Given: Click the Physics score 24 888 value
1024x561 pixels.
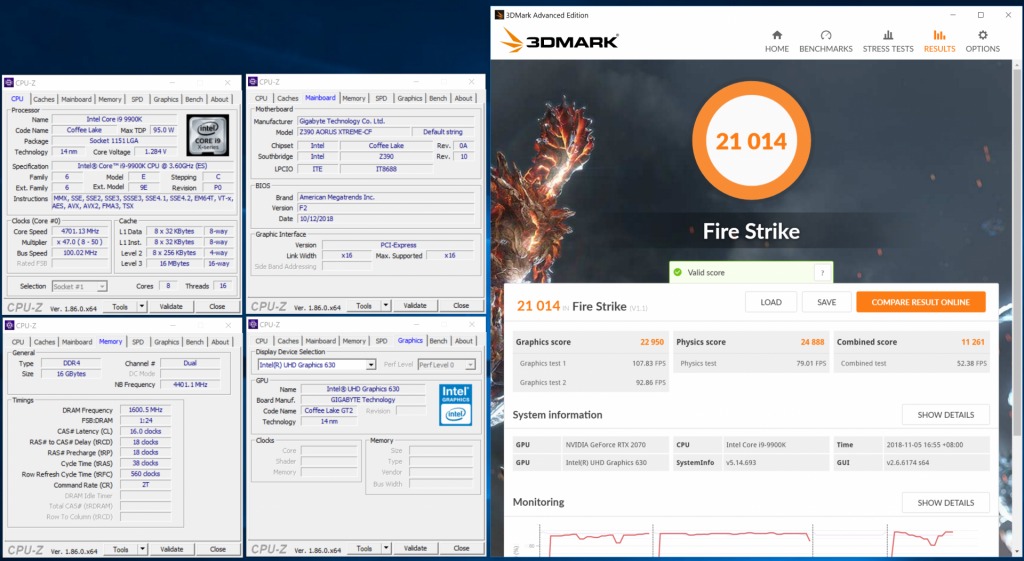Looking at the screenshot, I should (x=812, y=342).
